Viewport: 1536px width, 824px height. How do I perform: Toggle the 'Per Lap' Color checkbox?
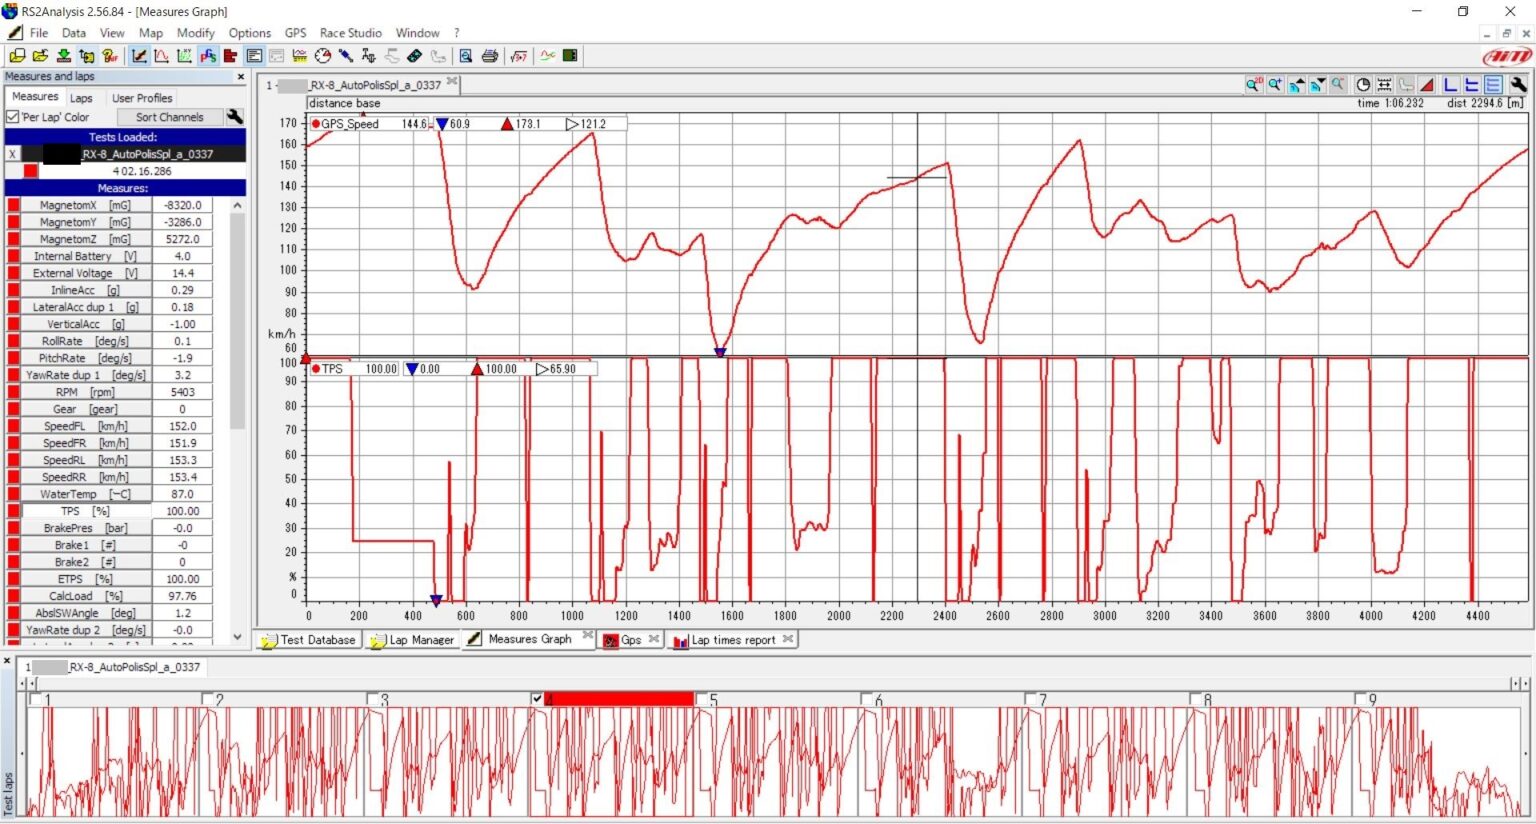[13, 117]
